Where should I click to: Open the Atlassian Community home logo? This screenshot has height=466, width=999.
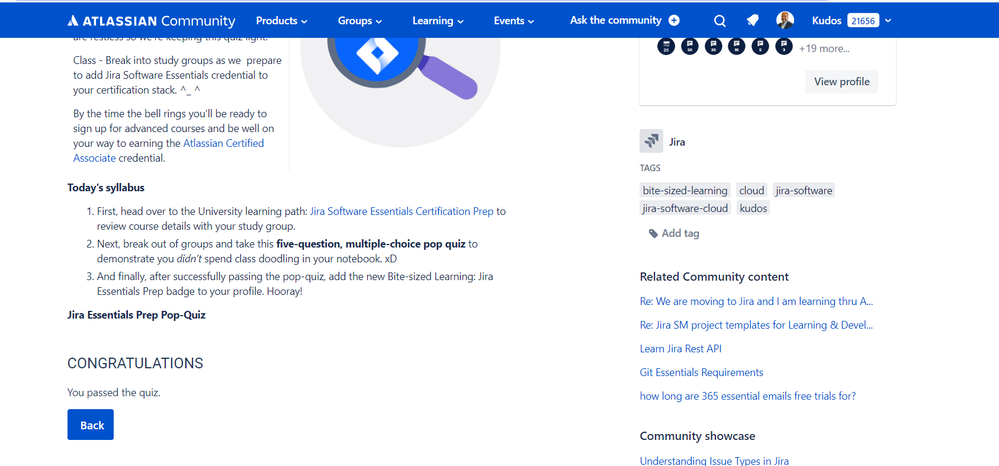(x=151, y=21)
